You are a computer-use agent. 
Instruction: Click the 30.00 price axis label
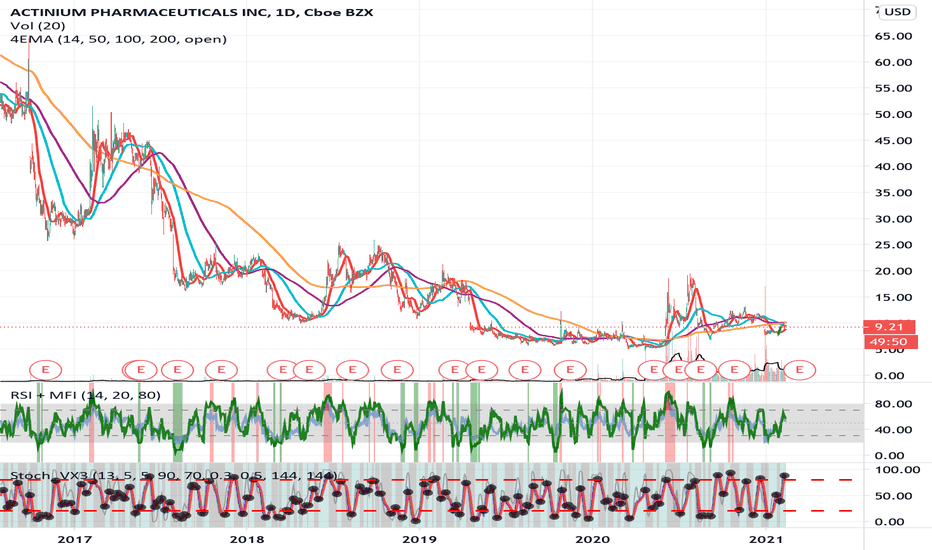pyautogui.click(x=893, y=219)
